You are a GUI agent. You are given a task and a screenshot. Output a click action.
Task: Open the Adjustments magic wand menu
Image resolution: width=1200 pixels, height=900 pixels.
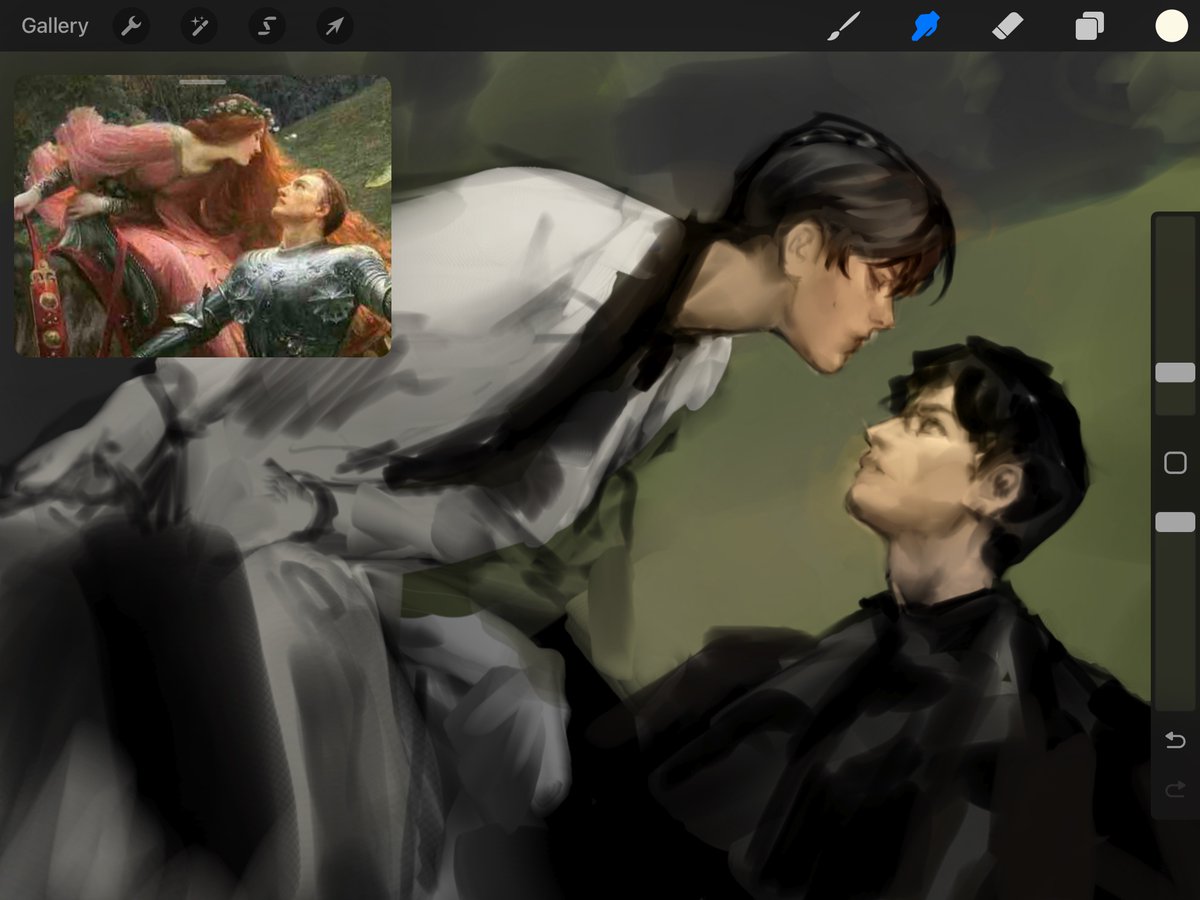(x=199, y=26)
